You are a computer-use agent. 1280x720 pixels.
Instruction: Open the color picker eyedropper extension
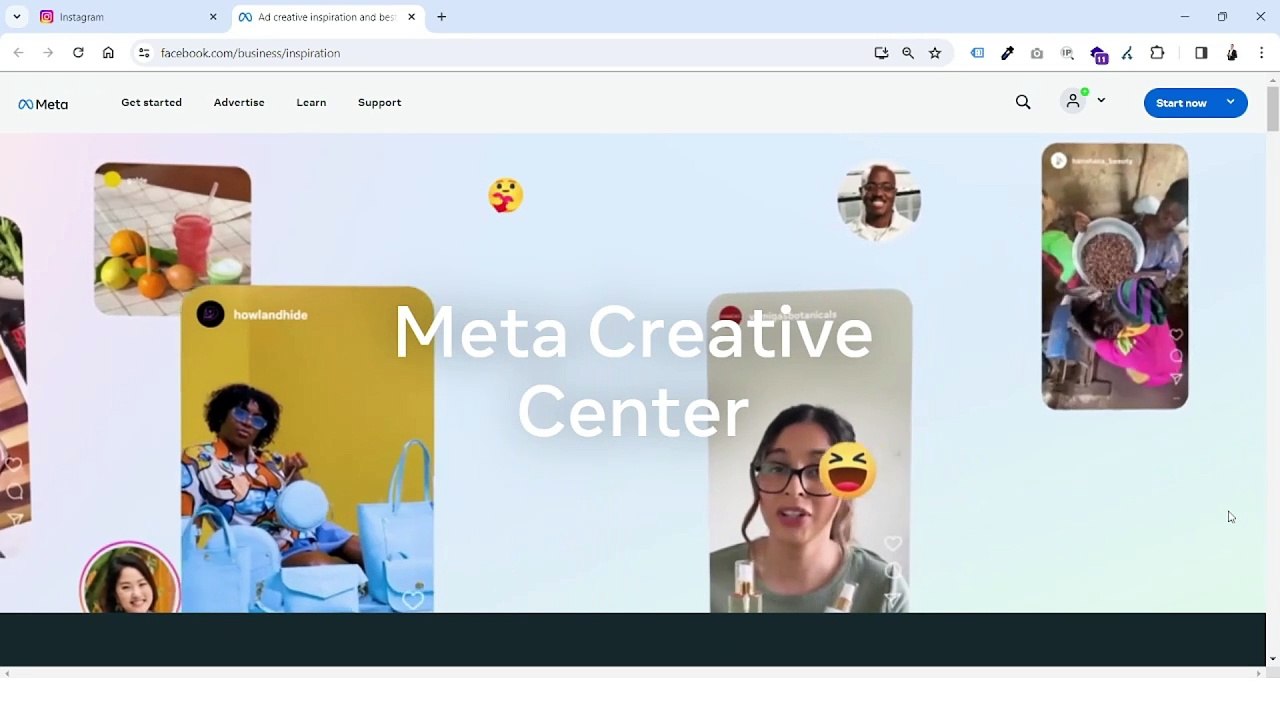tap(1007, 53)
